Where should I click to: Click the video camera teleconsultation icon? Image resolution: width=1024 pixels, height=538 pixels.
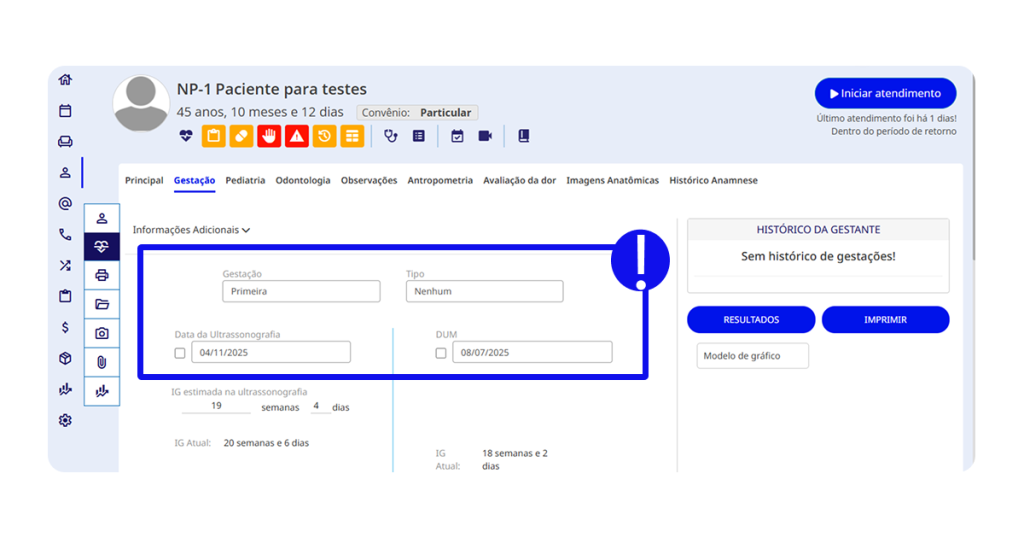[x=485, y=136]
